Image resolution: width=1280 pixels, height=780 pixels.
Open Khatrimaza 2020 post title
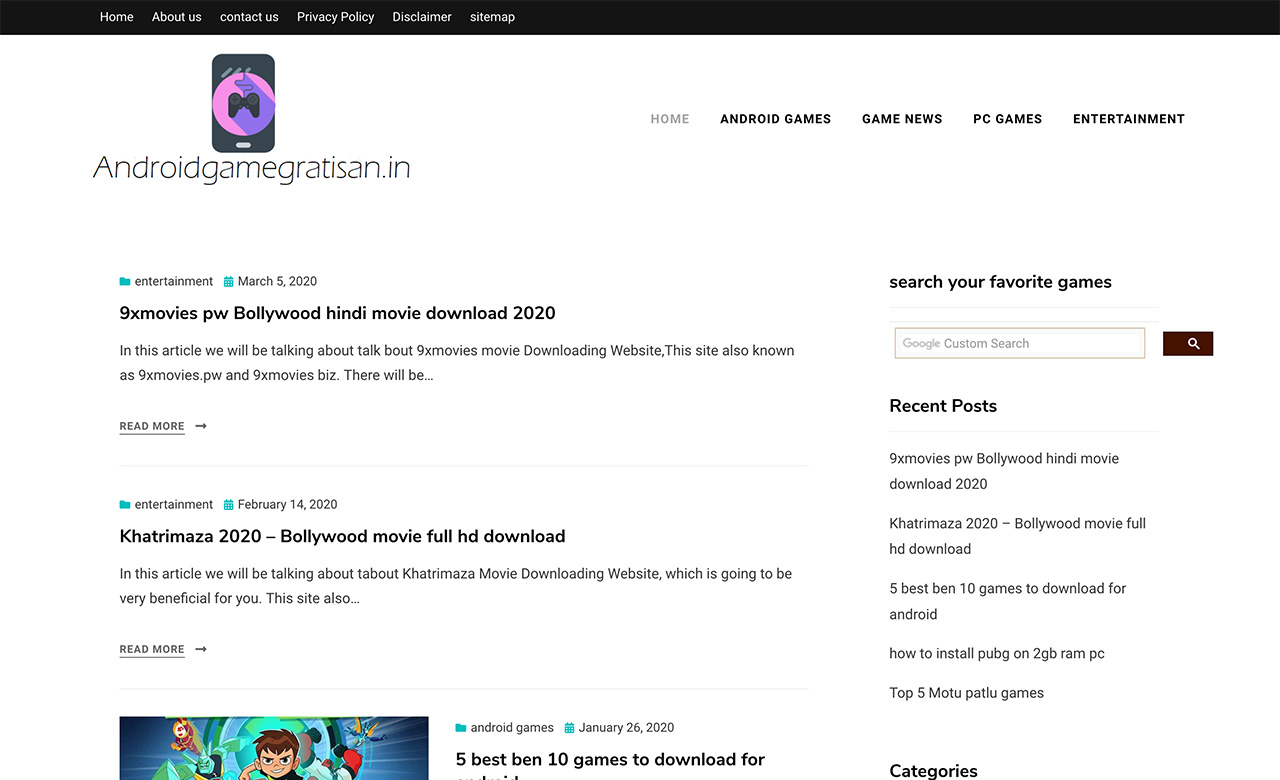coord(343,536)
